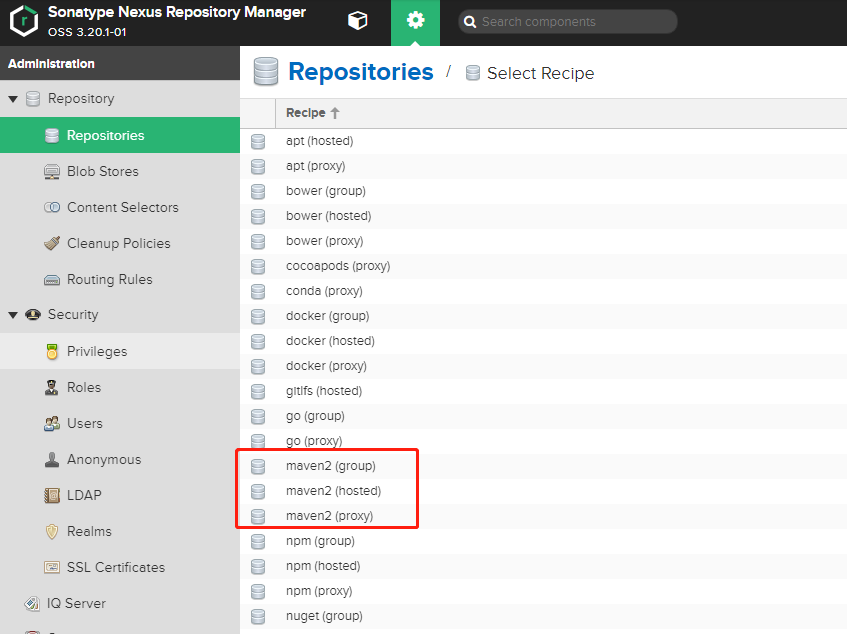The height and width of the screenshot is (634, 847).
Task: Open Roles in the sidebar
Action: [120, 387]
